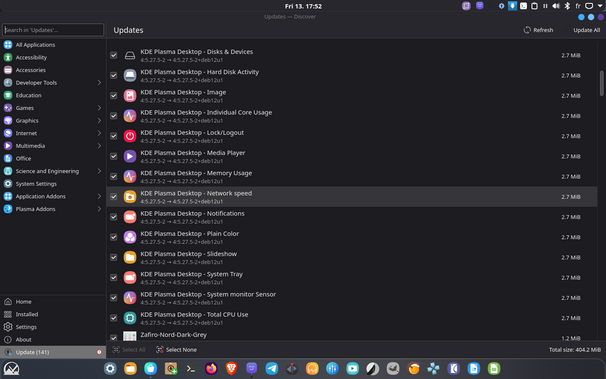Image resolution: width=606 pixels, height=379 pixels.
Task: Uncheck the Notifications update
Action: [x=114, y=217]
